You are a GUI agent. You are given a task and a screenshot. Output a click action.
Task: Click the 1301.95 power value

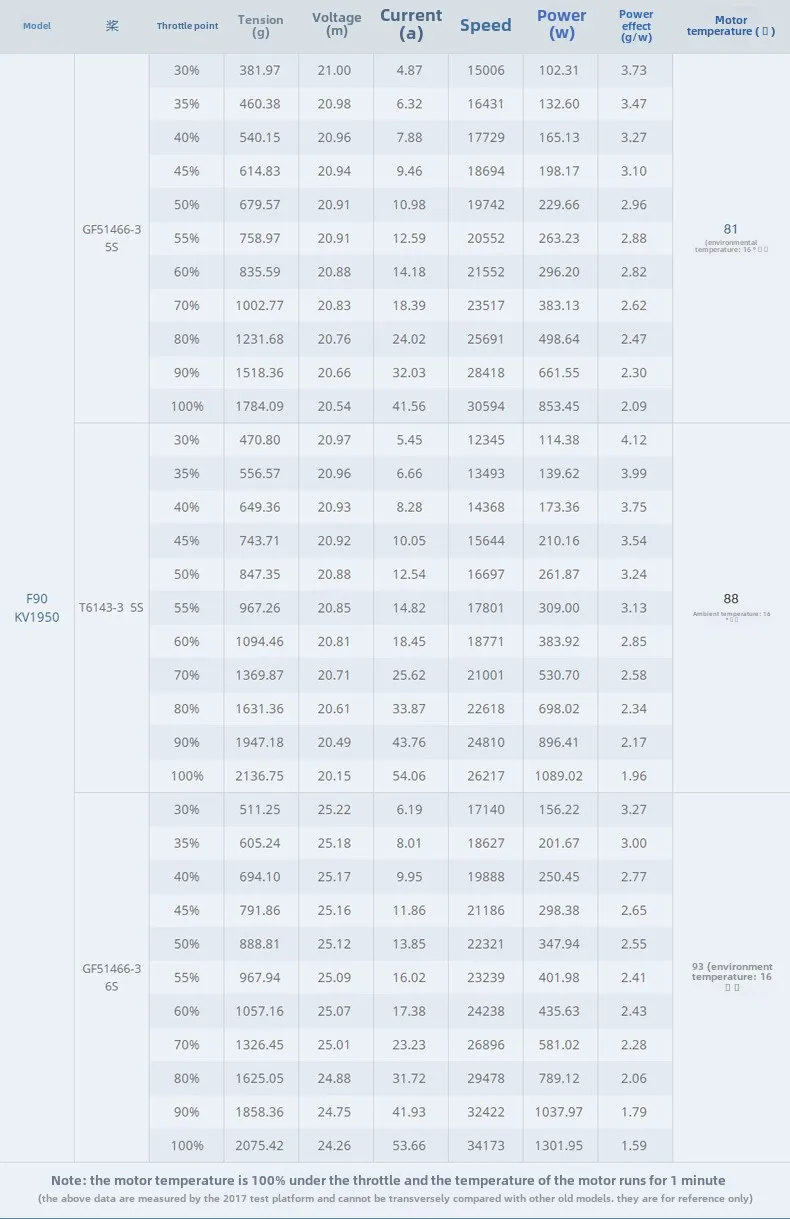[561, 1145]
